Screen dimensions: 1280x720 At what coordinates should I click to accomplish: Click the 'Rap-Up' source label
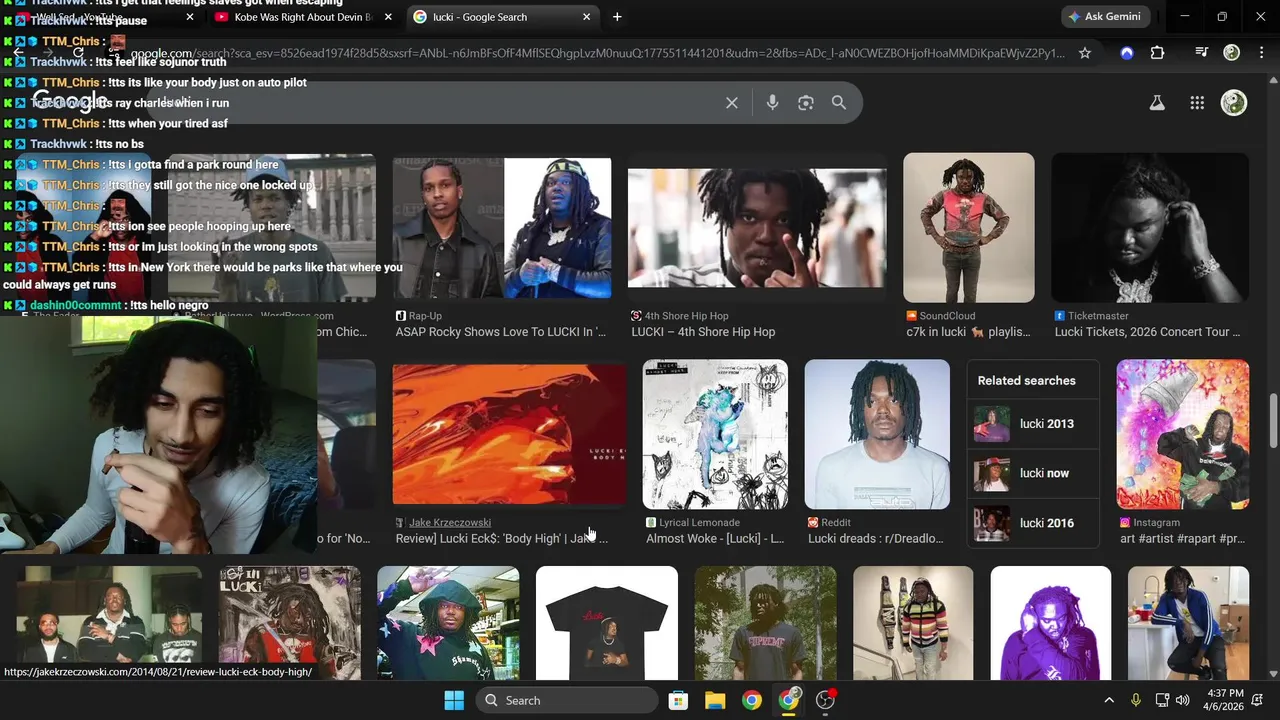pos(425,316)
